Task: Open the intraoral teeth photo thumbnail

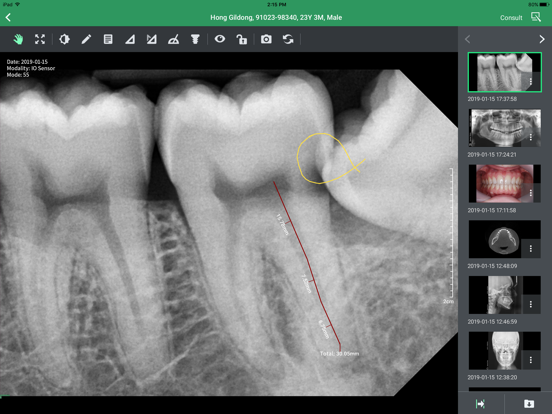Action: tap(504, 183)
